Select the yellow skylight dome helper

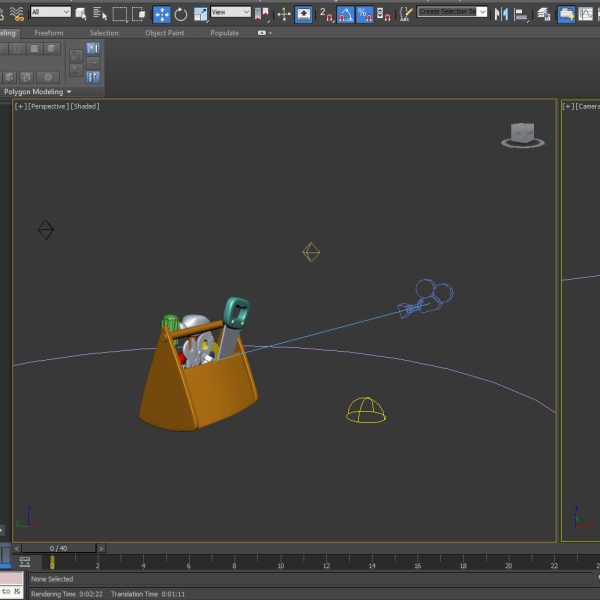click(366, 410)
